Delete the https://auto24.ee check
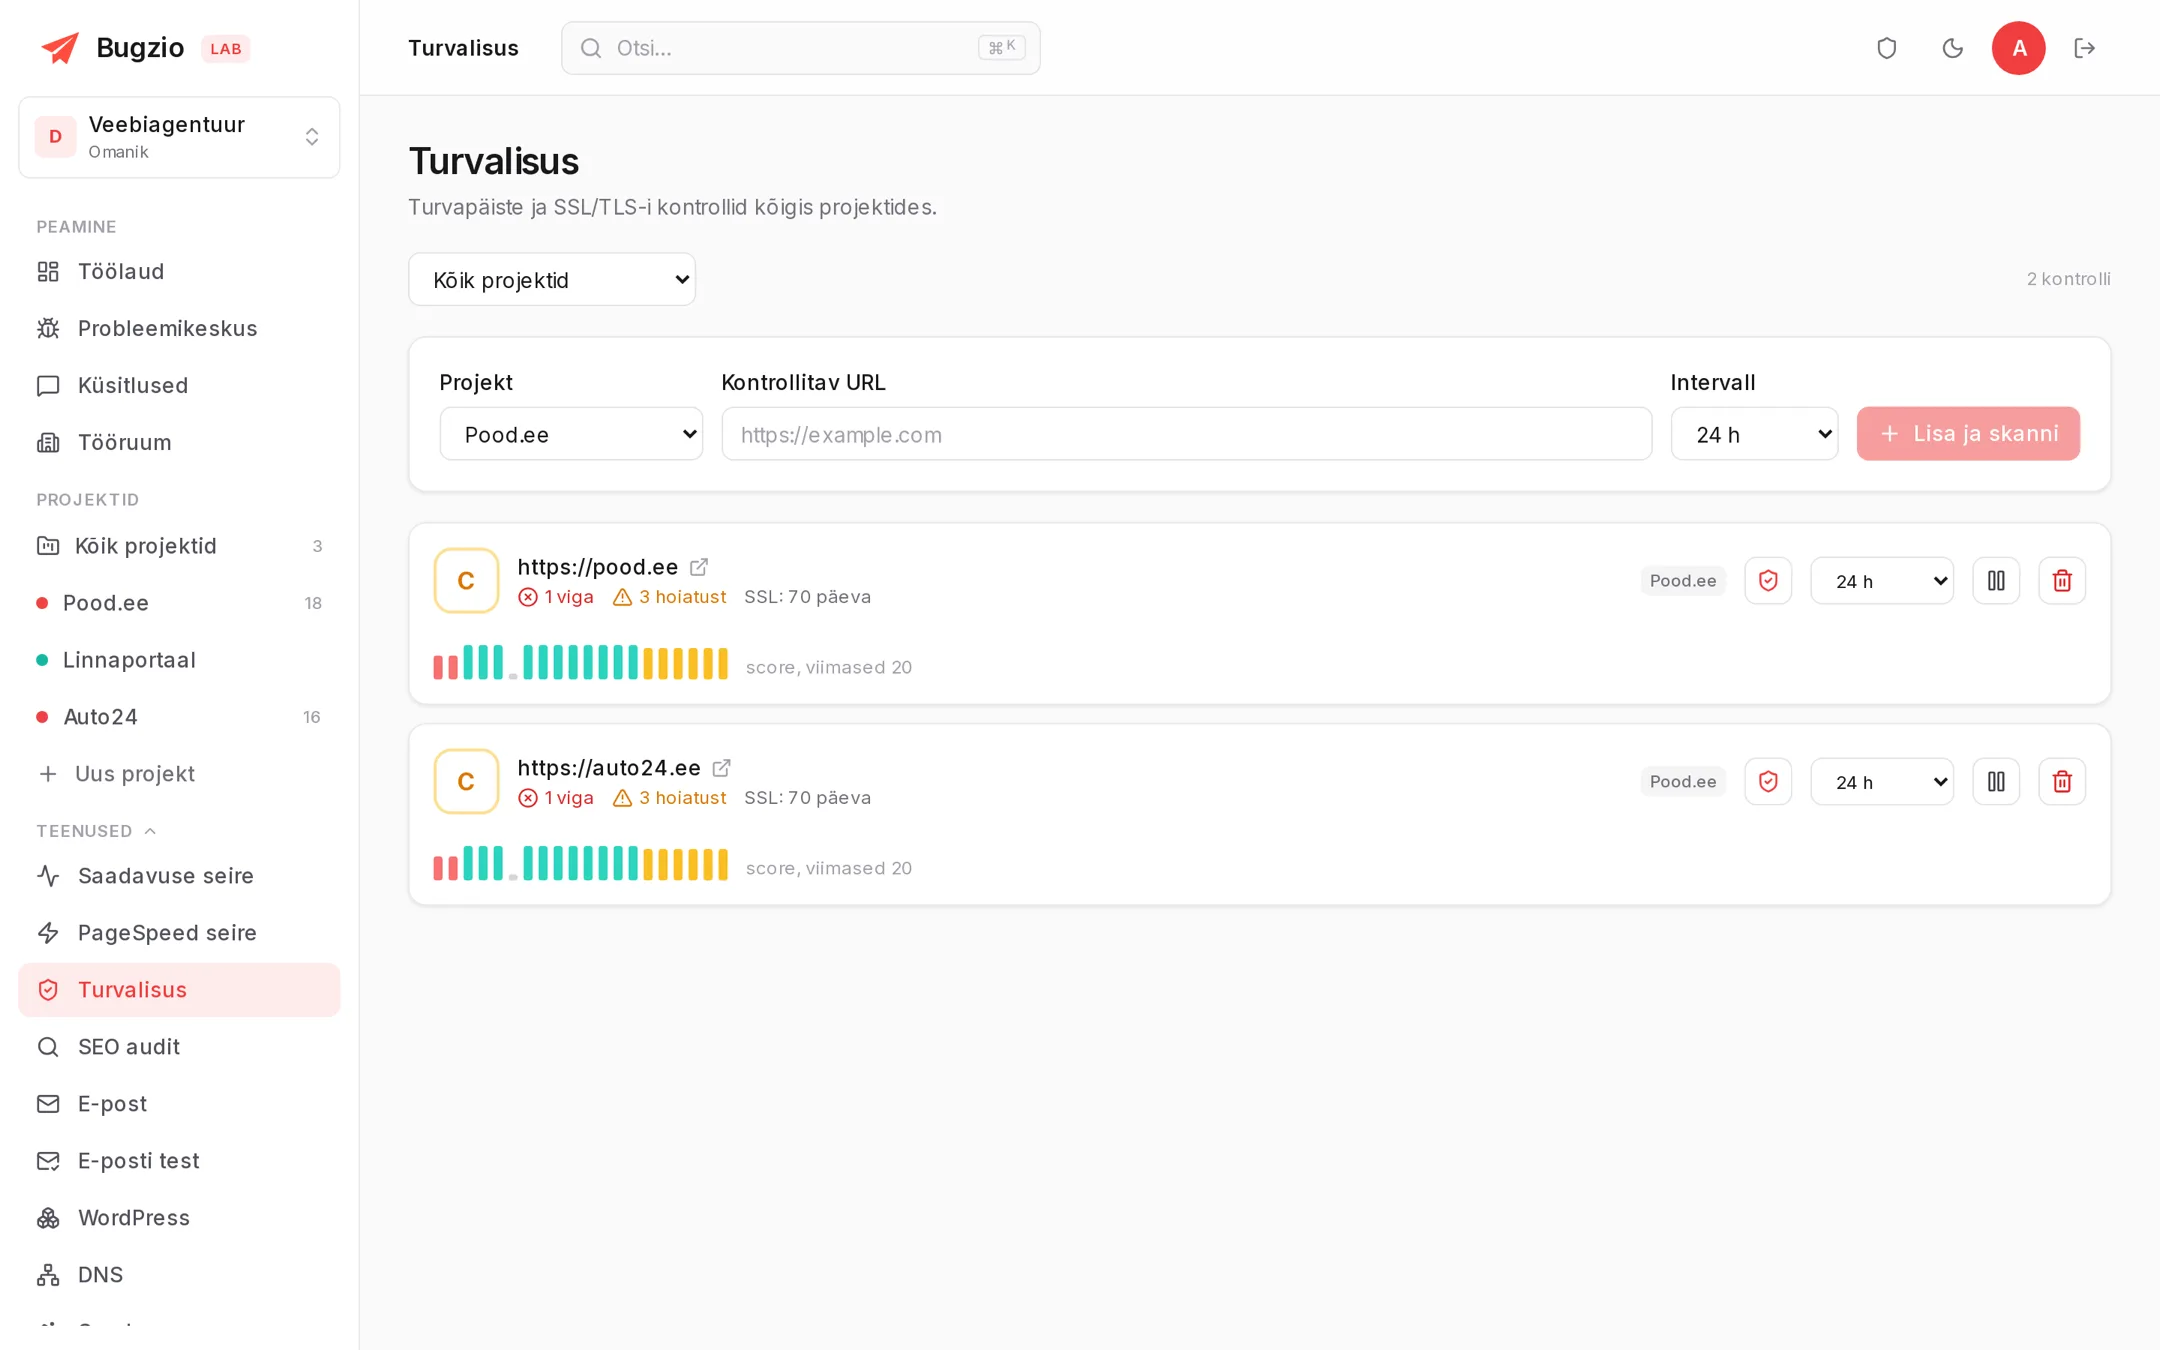This screenshot has height=1350, width=2160. click(2062, 782)
